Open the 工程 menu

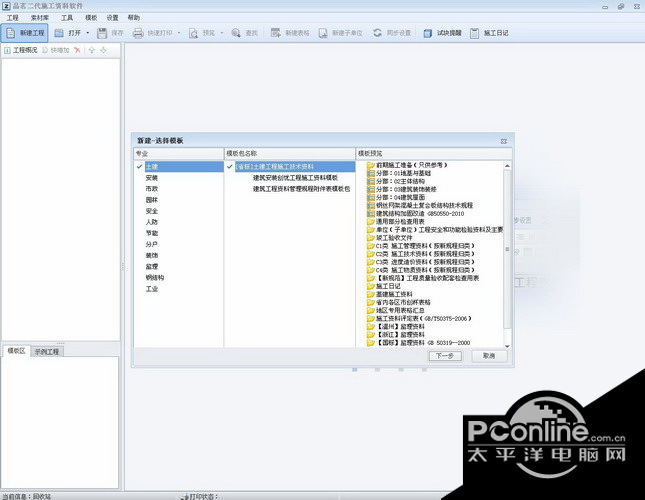tap(13, 18)
